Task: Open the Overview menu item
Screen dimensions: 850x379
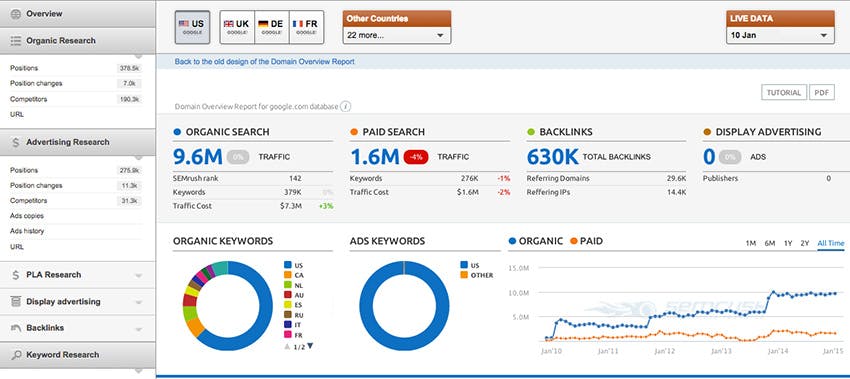Action: coord(78,14)
